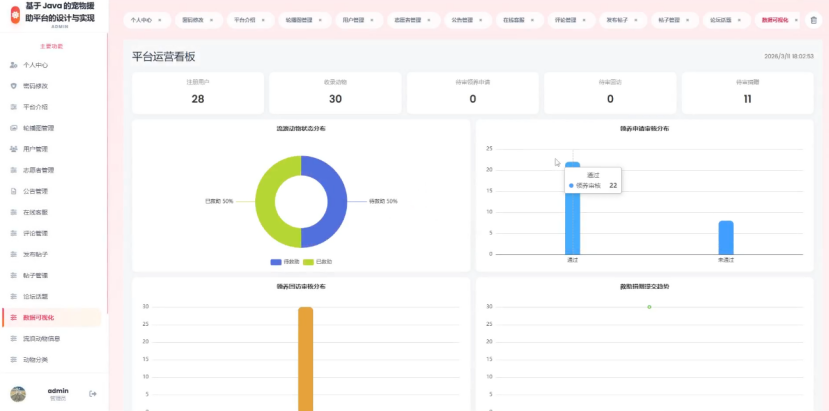Click the 收录动物 30 stat card
This screenshot has width=829, height=411.
(335, 93)
